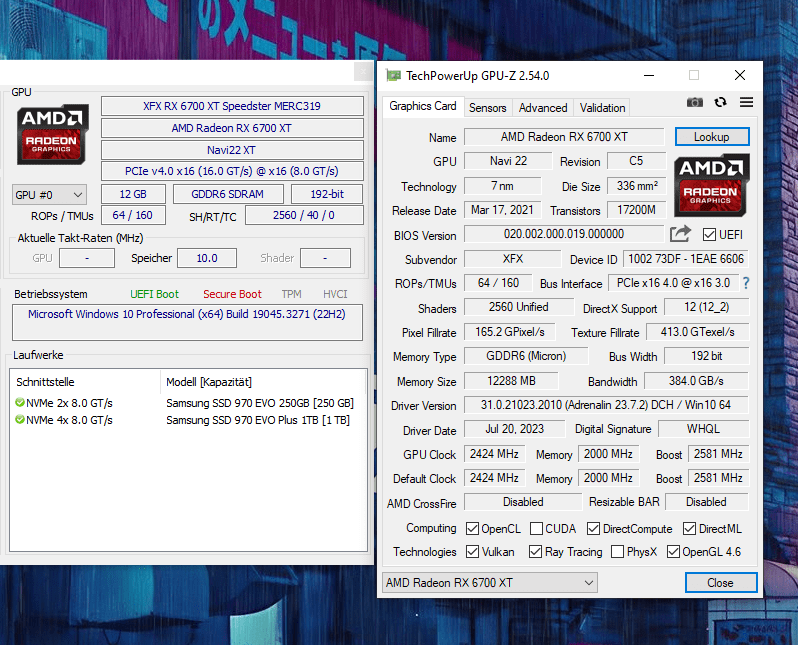Click the AMD CrossFire Disabled field
798x645 pixels.
point(523,502)
